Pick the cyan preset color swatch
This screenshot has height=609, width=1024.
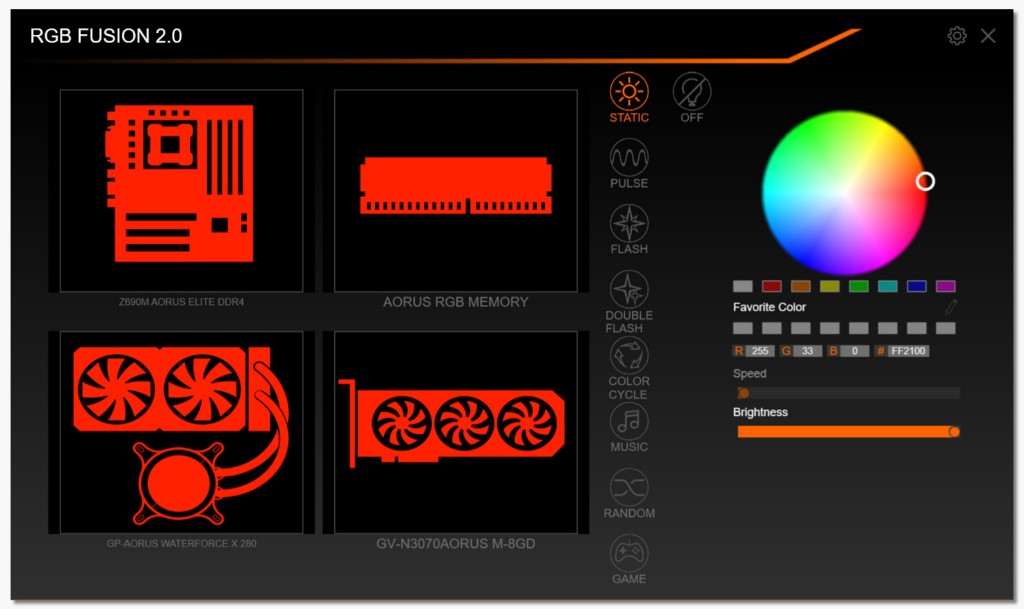point(888,286)
